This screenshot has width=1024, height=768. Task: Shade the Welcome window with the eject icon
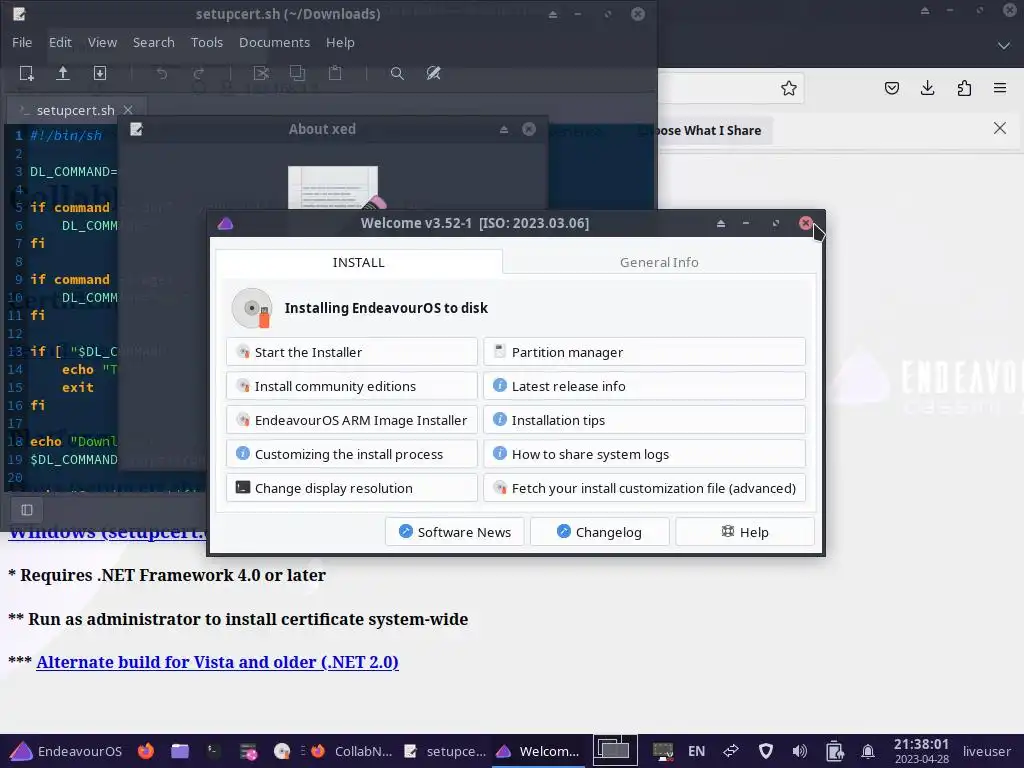[x=721, y=223]
